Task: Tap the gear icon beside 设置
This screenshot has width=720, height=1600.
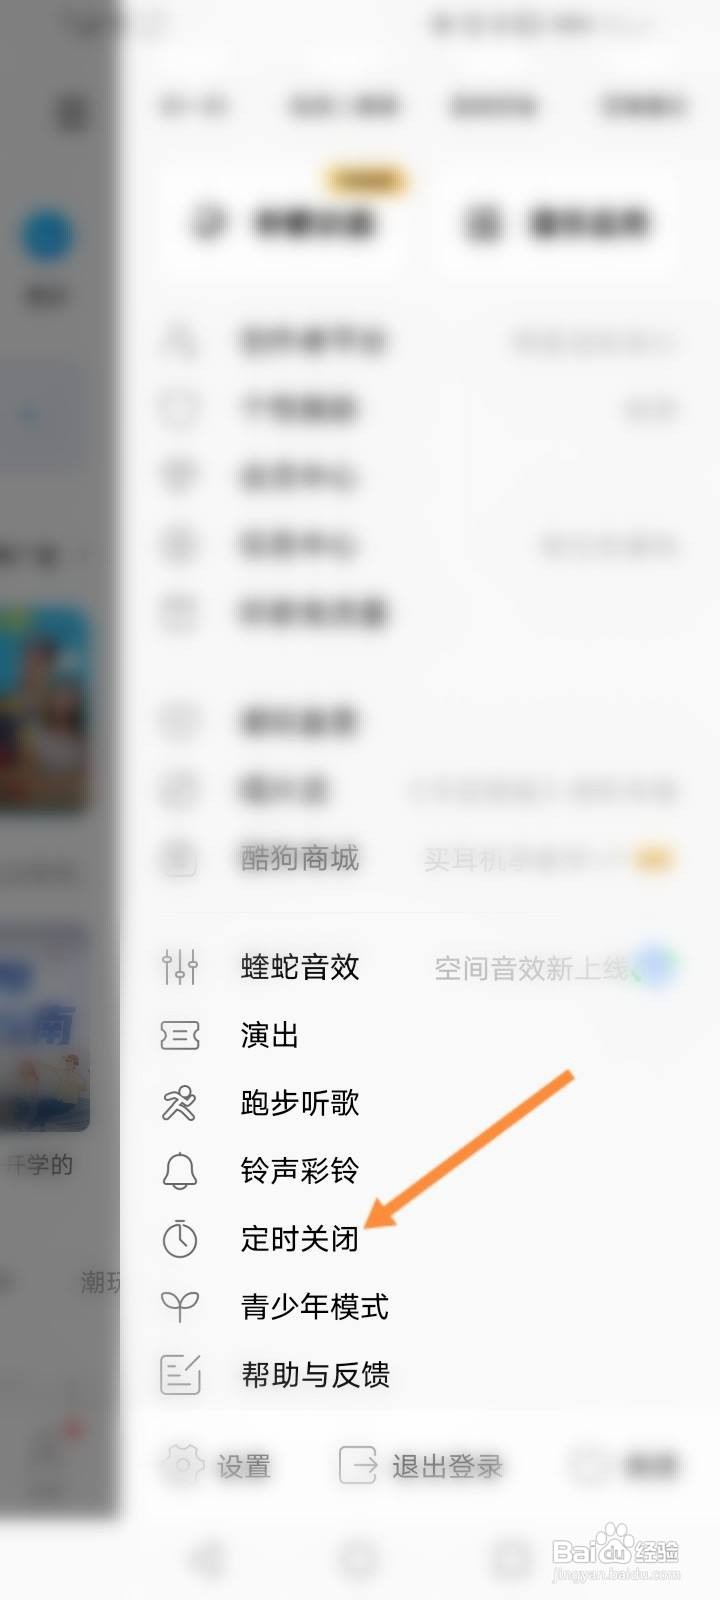Action: coord(182,1466)
